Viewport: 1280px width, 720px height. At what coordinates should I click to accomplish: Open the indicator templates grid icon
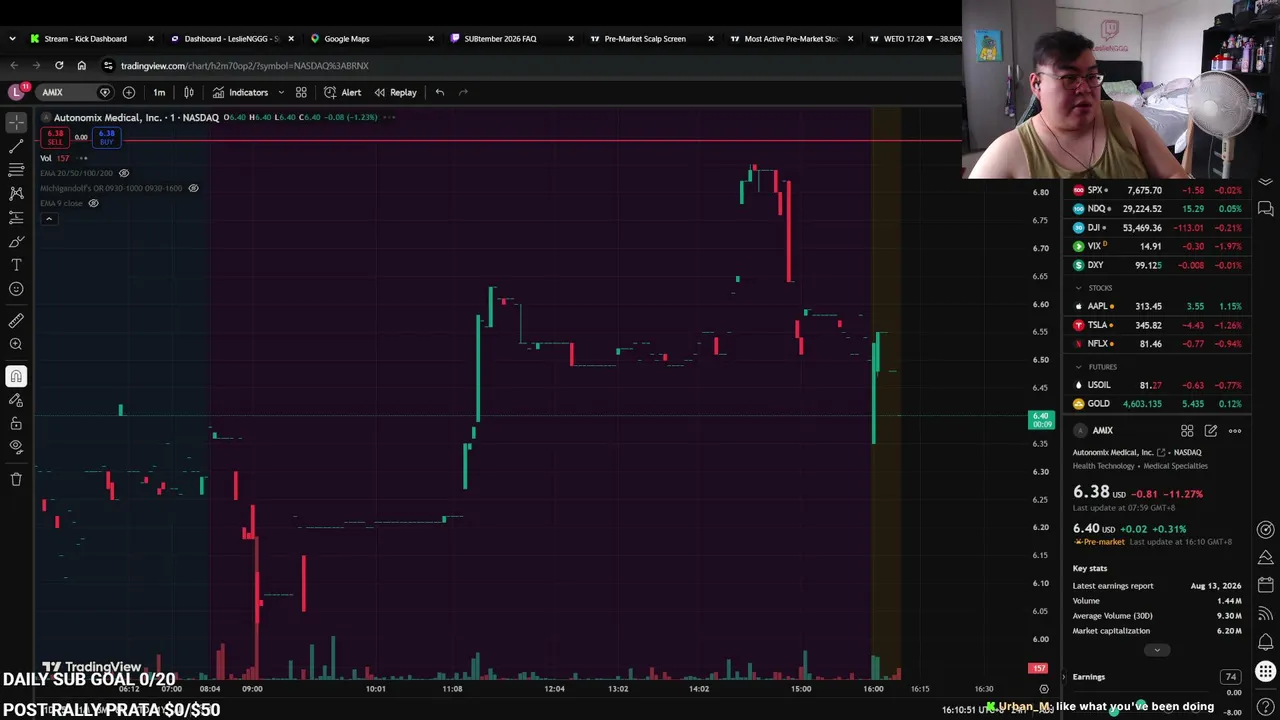301,92
